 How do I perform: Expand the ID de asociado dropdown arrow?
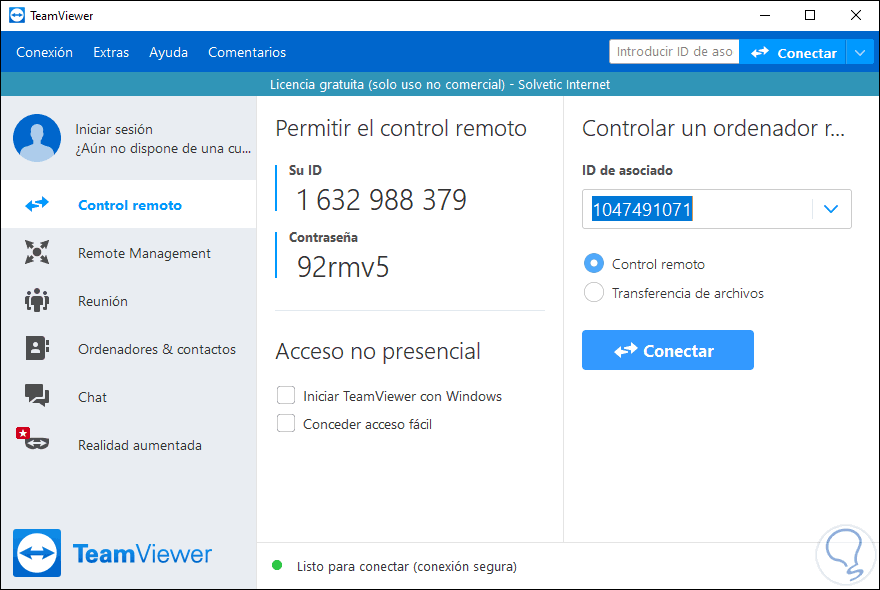(831, 209)
